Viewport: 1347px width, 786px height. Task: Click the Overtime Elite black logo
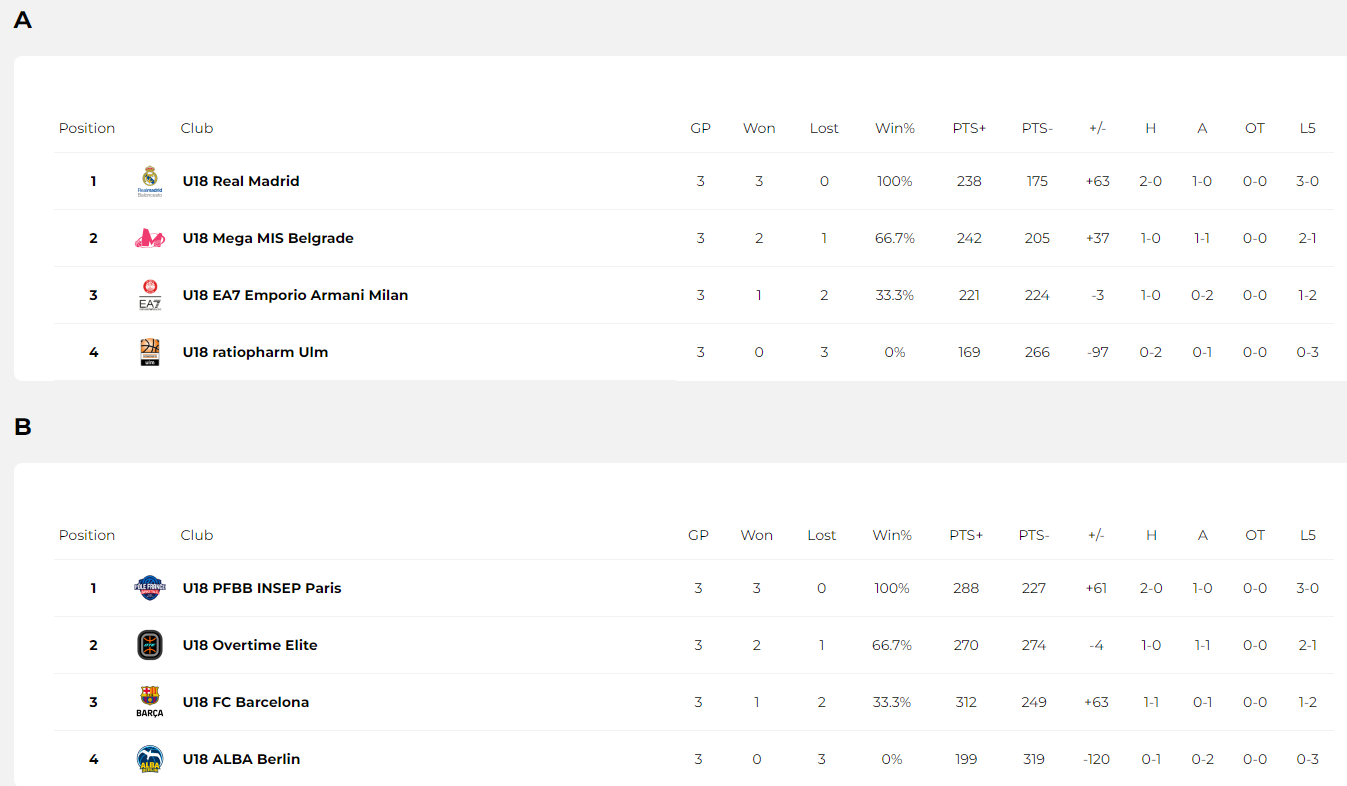pos(149,645)
